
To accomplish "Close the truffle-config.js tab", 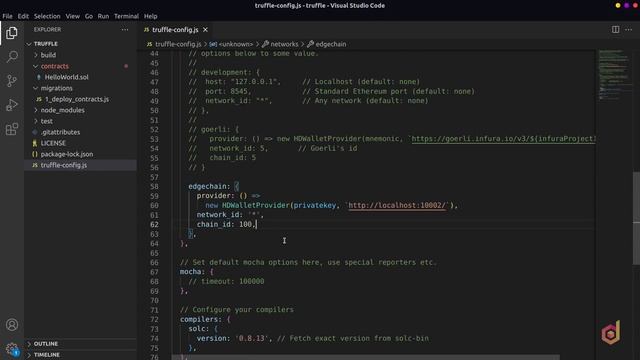I will click(x=205, y=30).
